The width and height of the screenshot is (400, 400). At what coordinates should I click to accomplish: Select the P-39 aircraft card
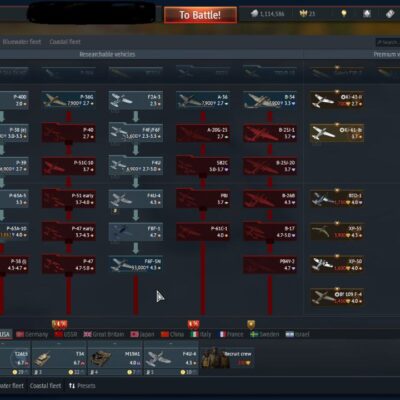pyautogui.click(x=14, y=166)
